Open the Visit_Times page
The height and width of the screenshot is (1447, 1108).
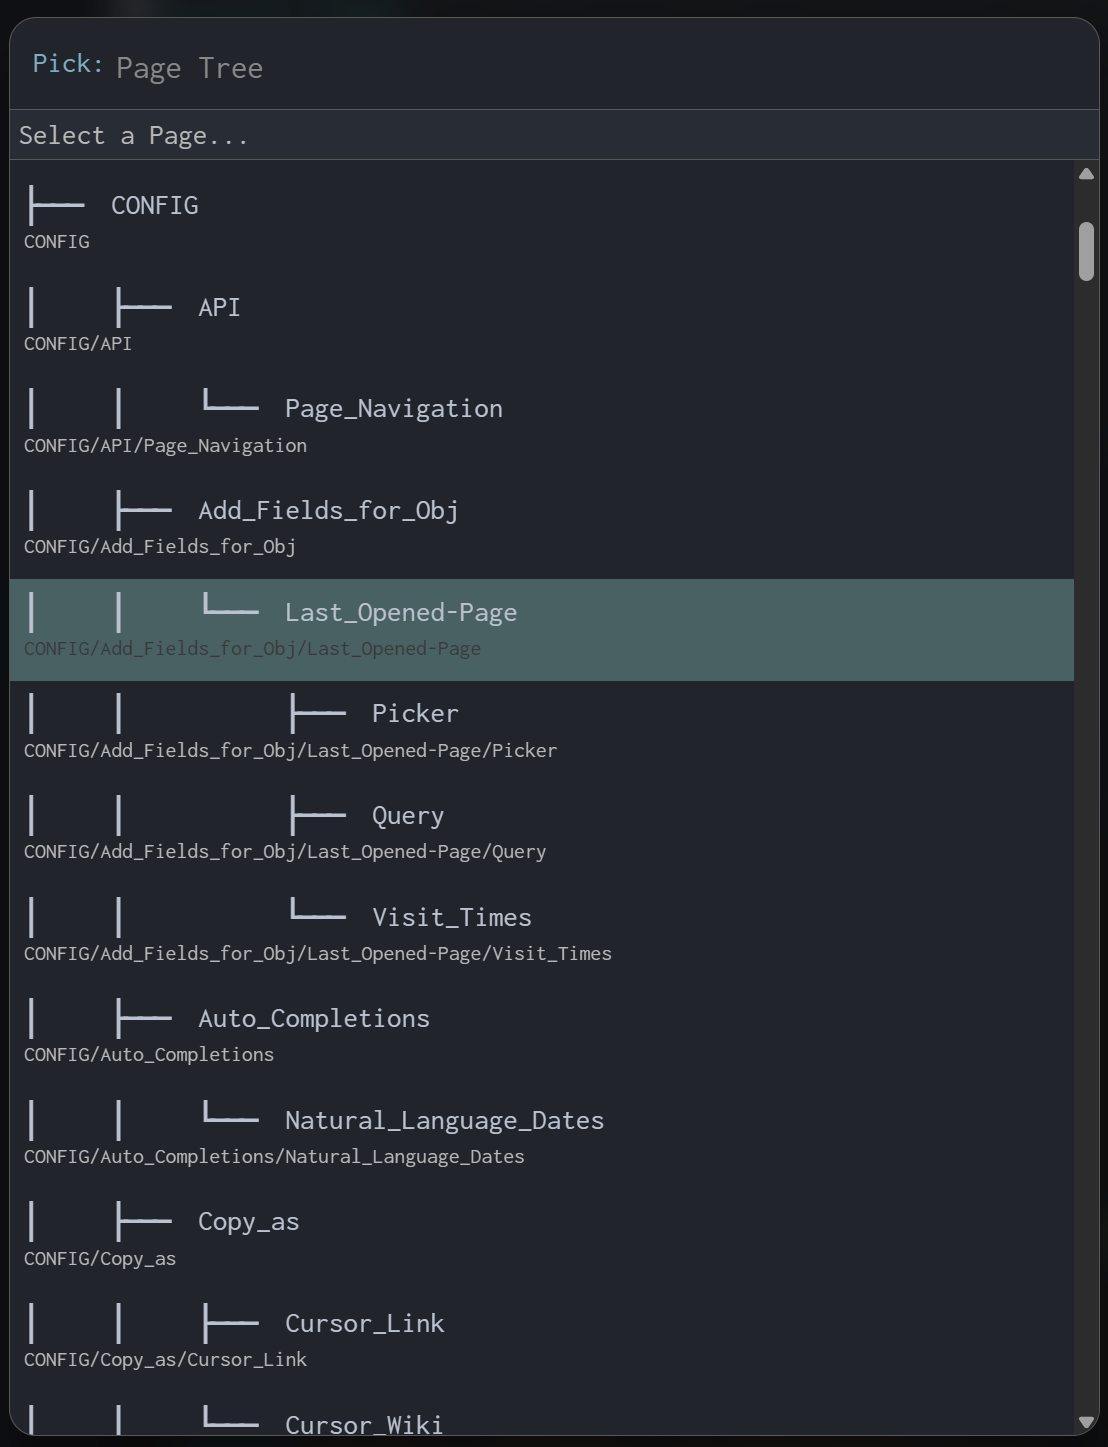[451, 918]
